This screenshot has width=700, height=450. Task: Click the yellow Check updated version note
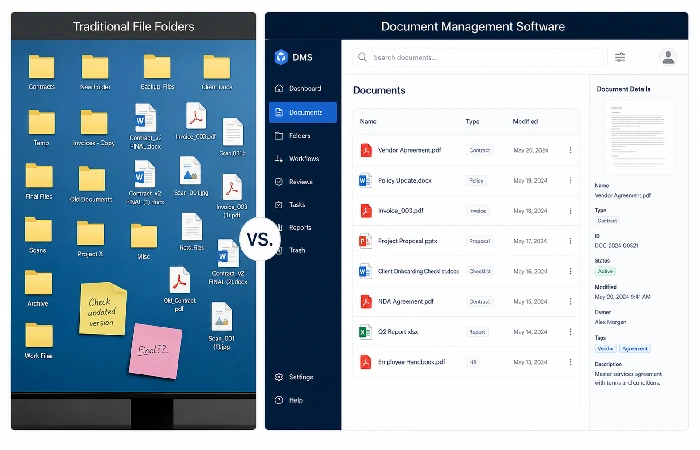pos(102,308)
